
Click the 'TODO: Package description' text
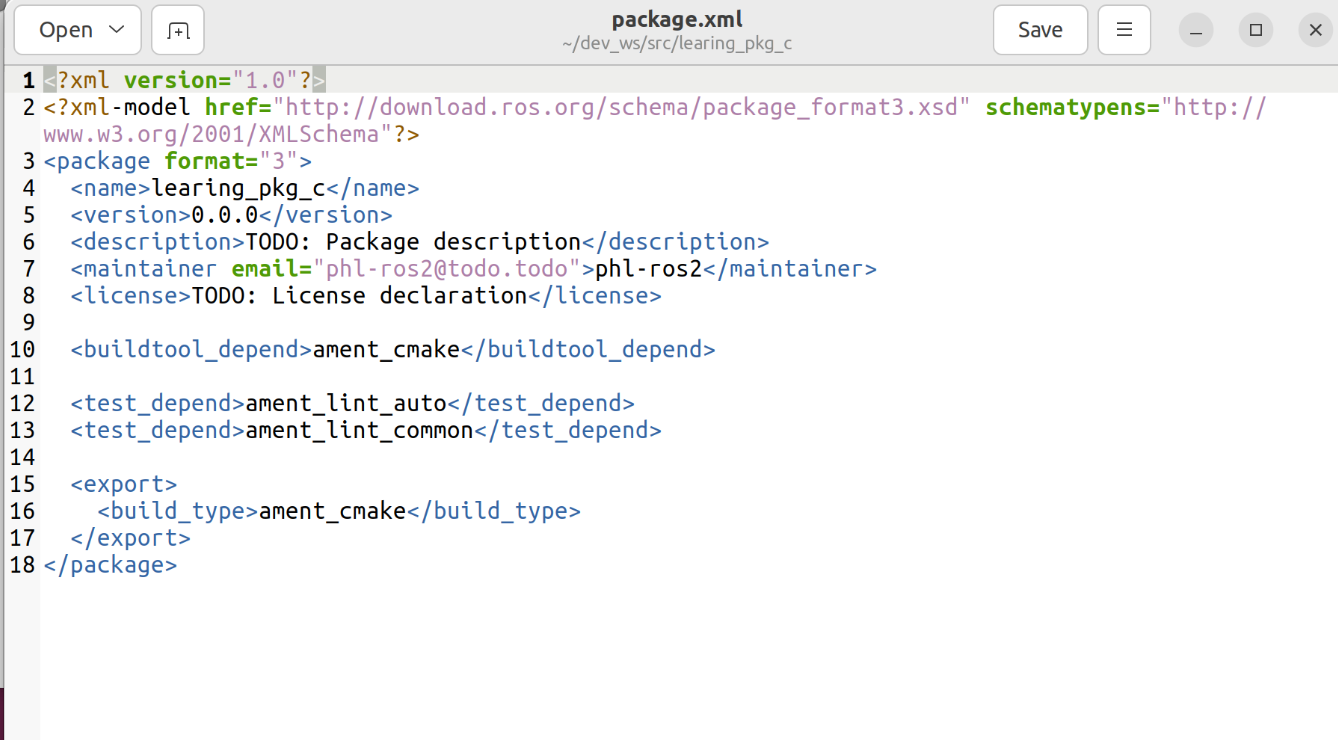coord(413,242)
